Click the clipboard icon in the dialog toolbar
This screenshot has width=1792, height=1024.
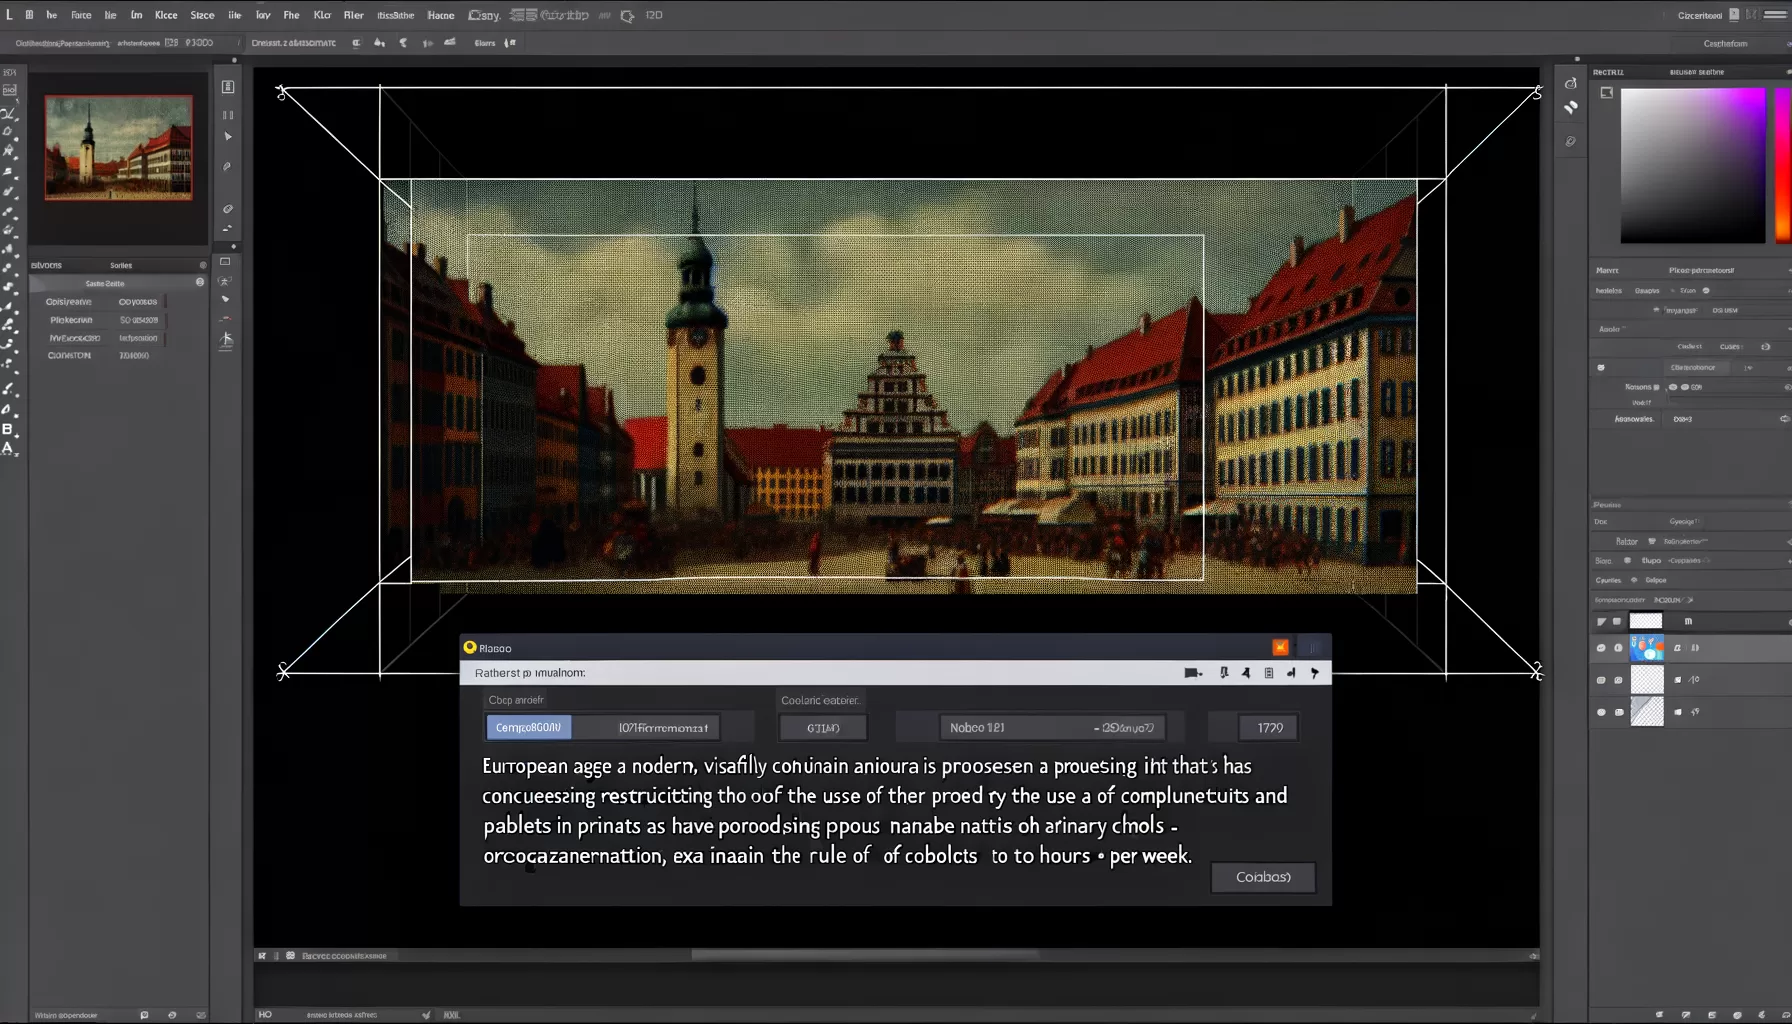coord(1269,673)
